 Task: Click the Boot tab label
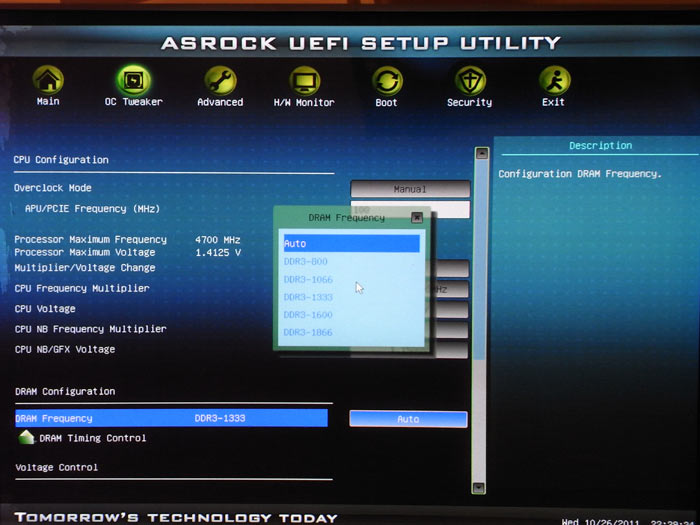[x=387, y=103]
